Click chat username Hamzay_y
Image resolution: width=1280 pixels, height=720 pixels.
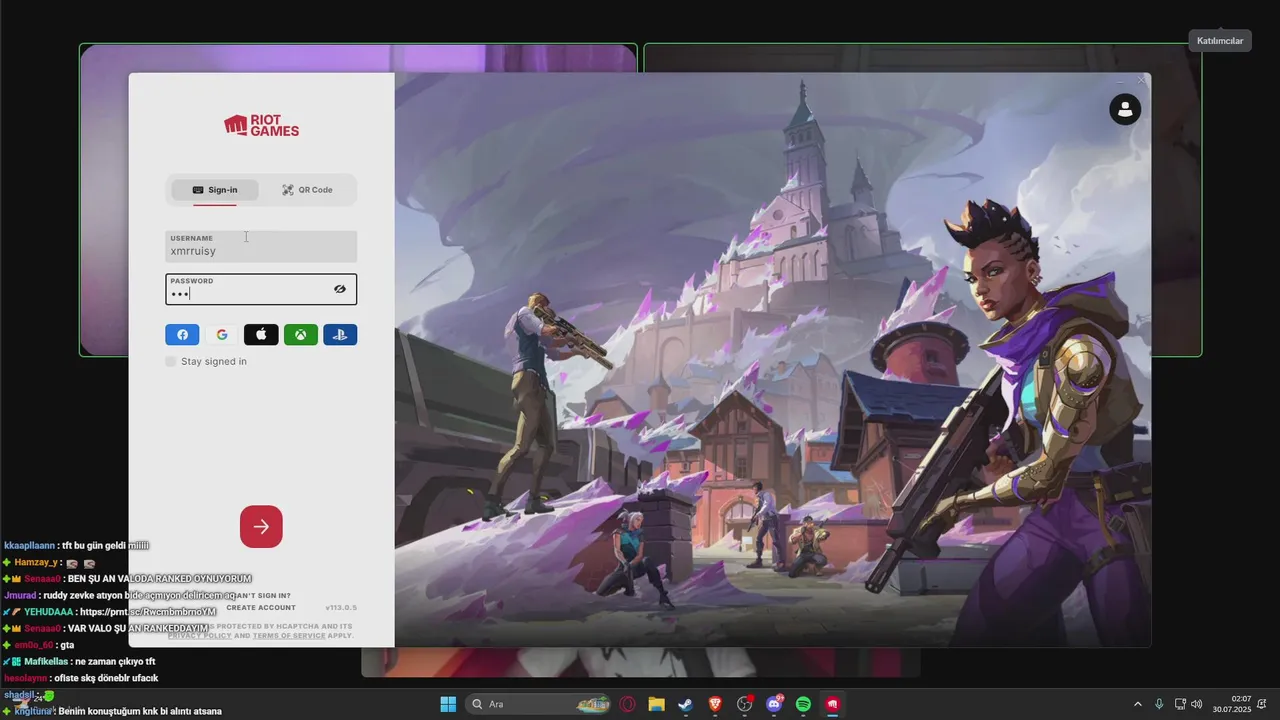[36, 563]
